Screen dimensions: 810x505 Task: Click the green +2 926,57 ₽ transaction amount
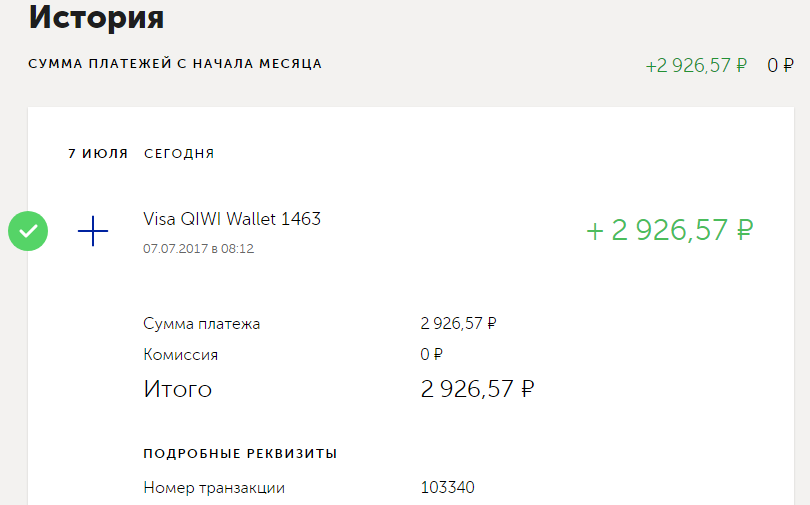point(669,230)
